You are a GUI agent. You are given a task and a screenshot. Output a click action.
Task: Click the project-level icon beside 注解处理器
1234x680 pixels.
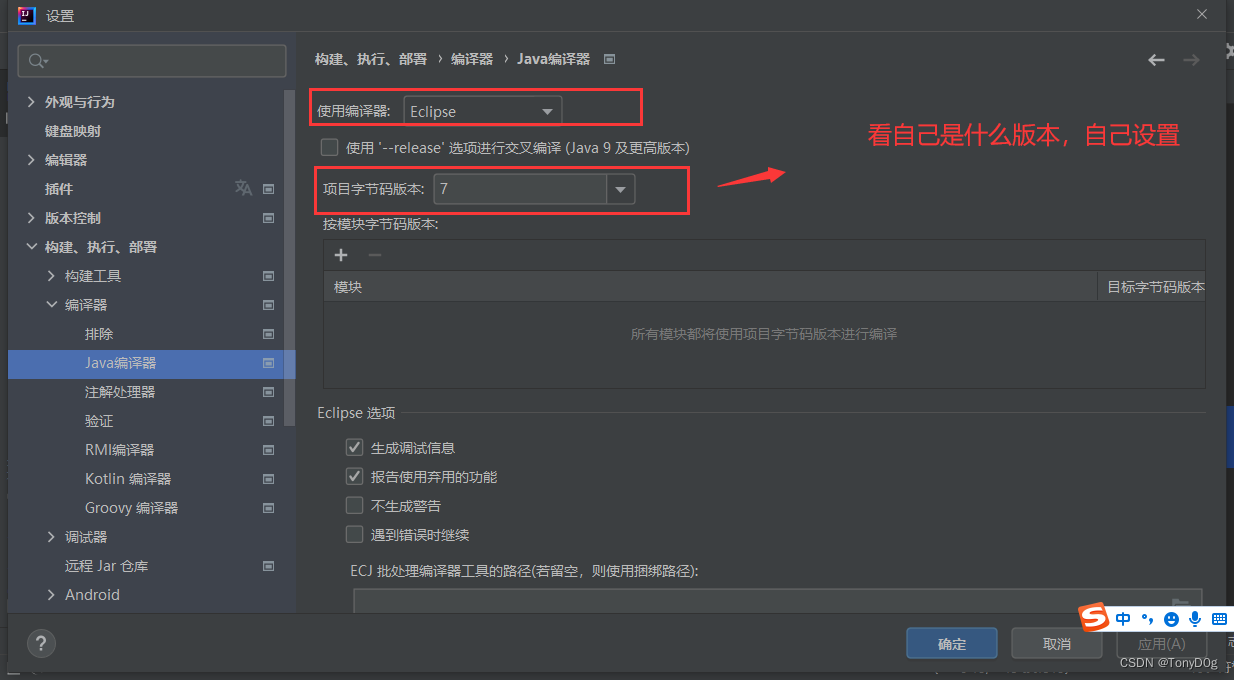click(x=268, y=392)
